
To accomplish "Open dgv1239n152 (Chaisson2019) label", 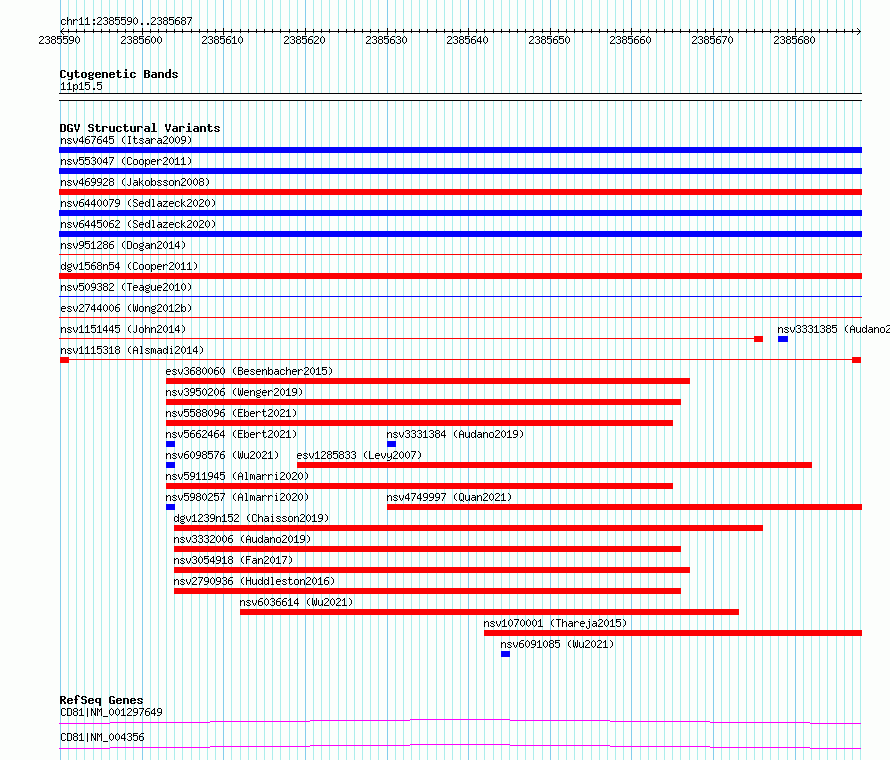I will [251, 518].
